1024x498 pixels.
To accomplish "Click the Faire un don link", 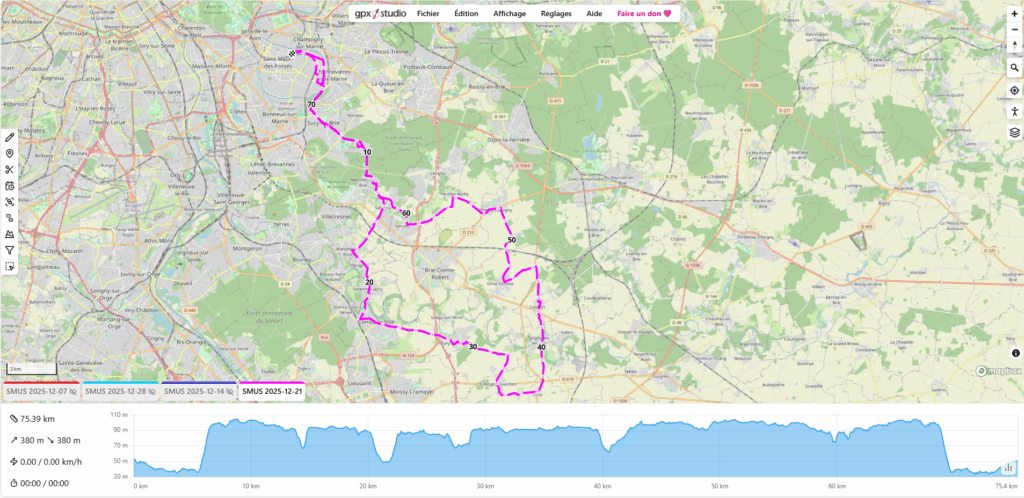I will pyautogui.click(x=644, y=14).
